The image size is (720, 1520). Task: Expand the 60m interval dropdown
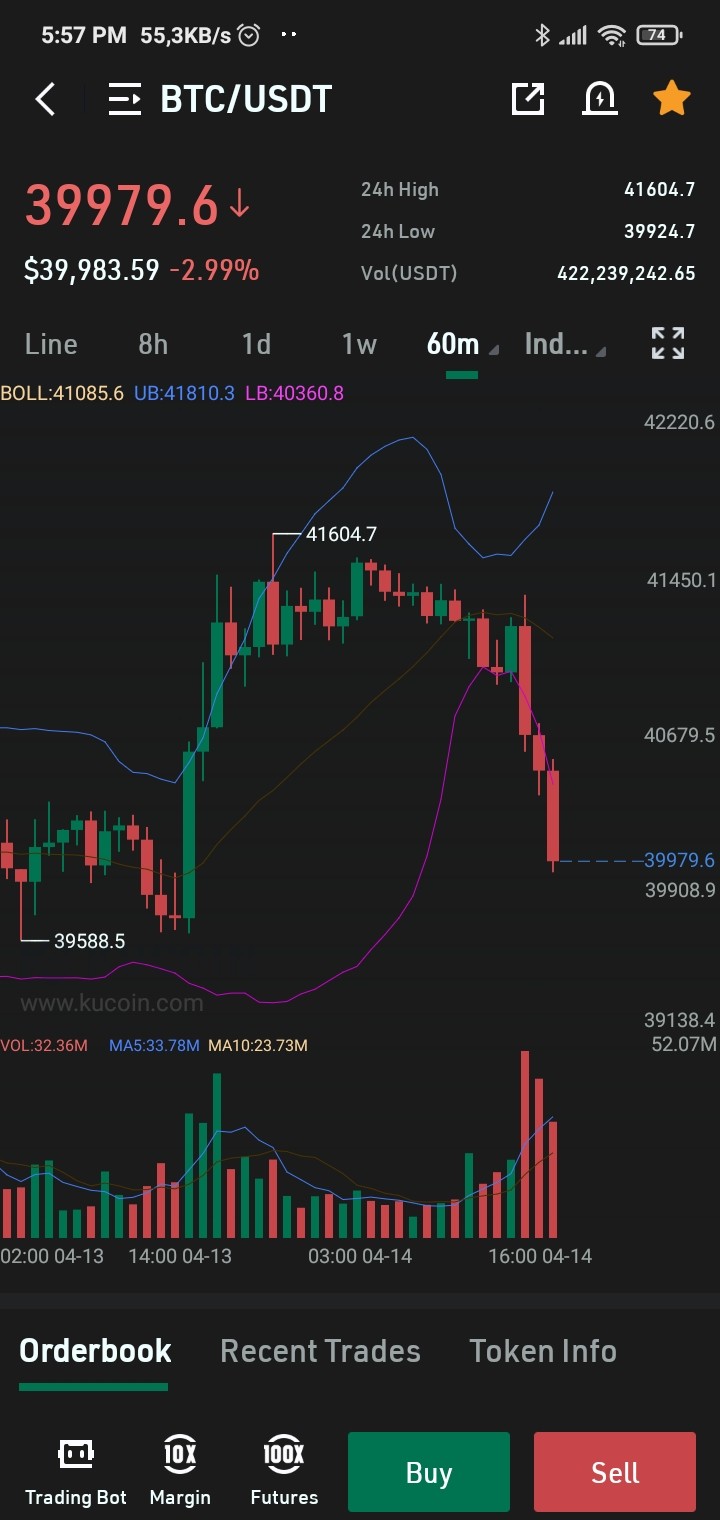click(x=462, y=344)
